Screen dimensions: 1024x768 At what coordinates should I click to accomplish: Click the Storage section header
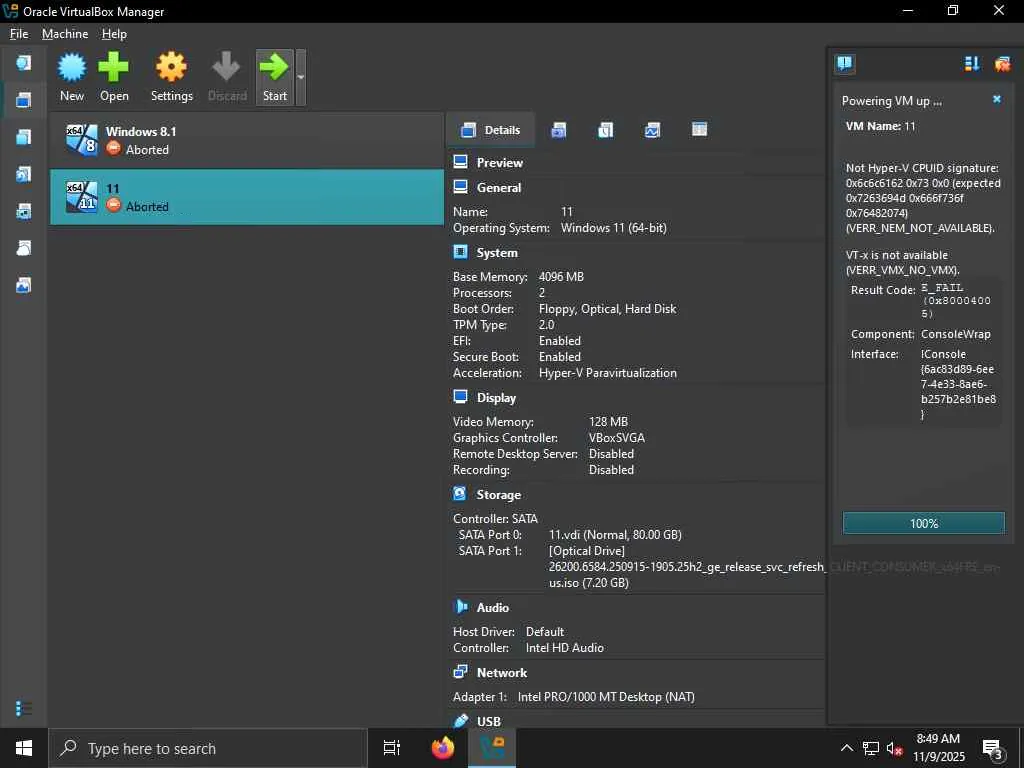point(498,495)
